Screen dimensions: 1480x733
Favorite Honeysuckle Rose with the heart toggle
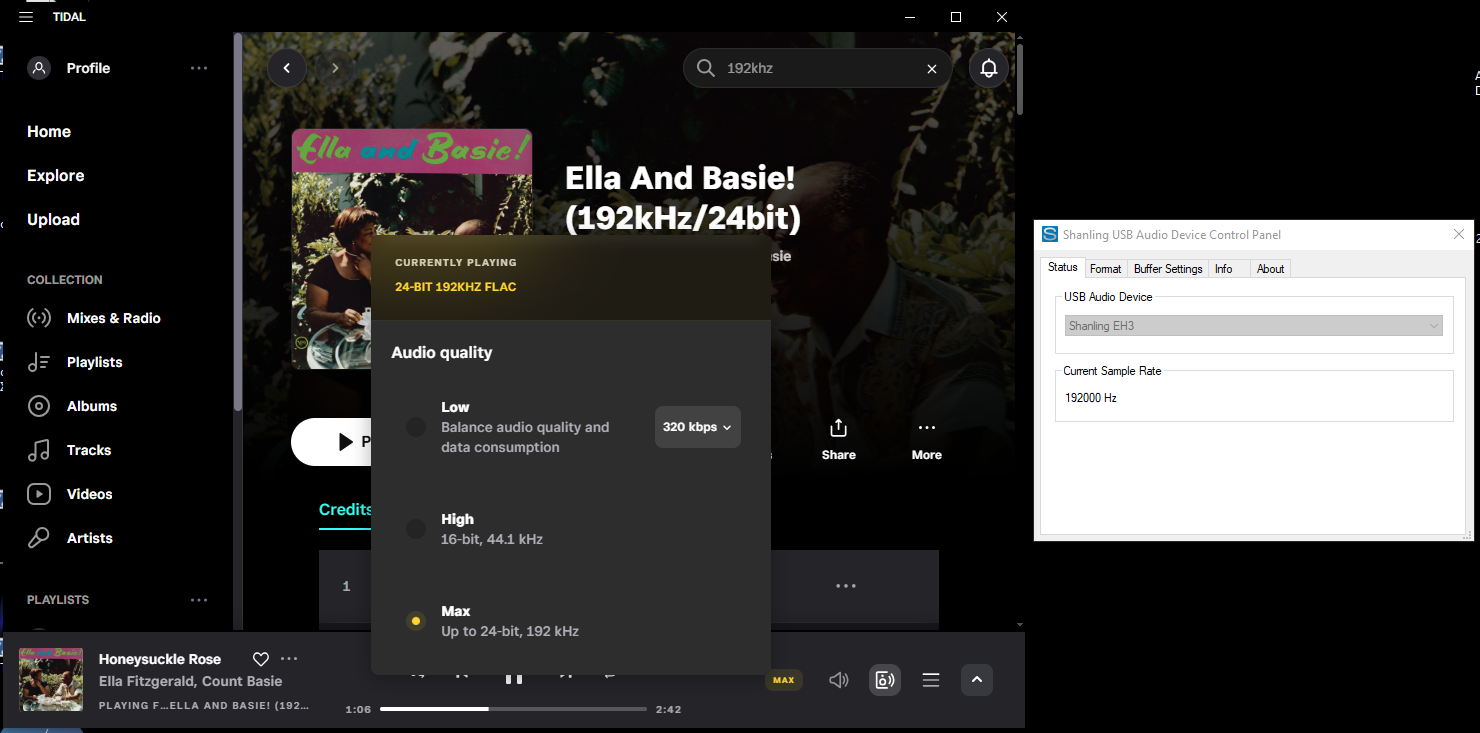coord(261,659)
